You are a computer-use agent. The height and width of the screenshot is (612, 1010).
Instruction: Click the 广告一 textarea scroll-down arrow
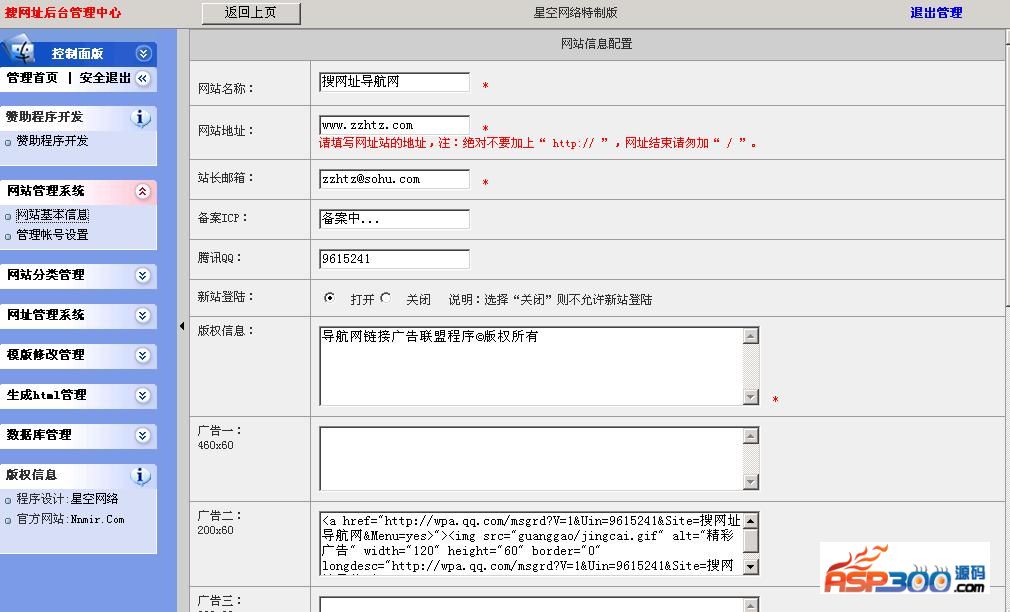click(750, 482)
